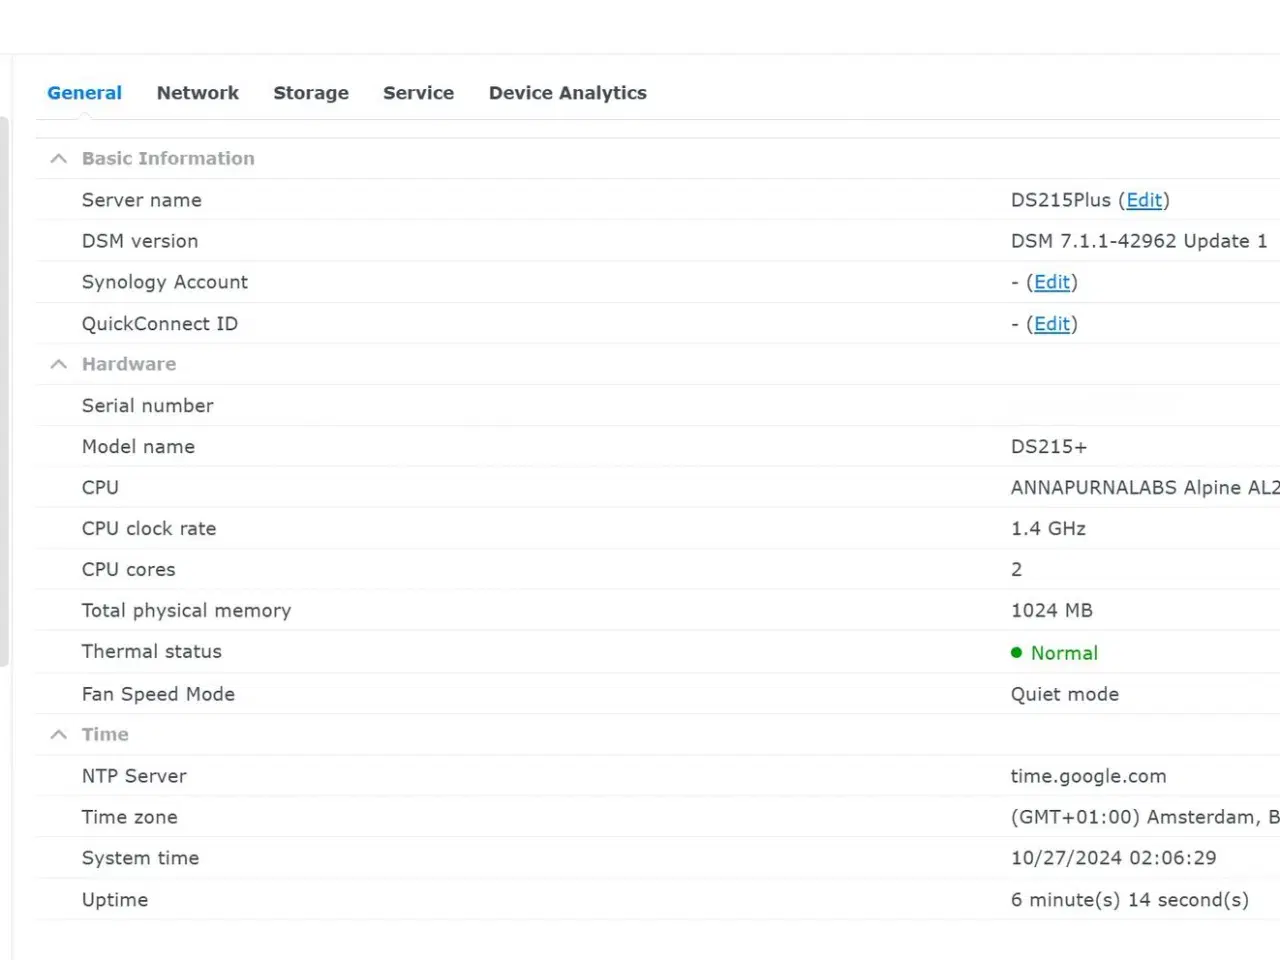The width and height of the screenshot is (1280, 960).
Task: Switch to the General tab
Action: pos(84,93)
